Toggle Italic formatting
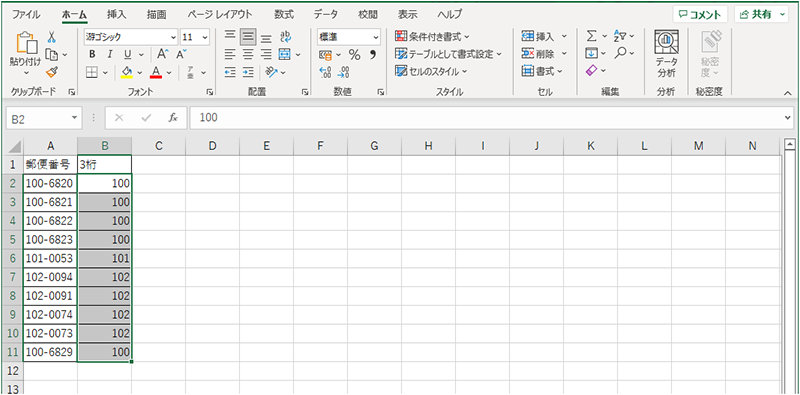 (x=109, y=54)
